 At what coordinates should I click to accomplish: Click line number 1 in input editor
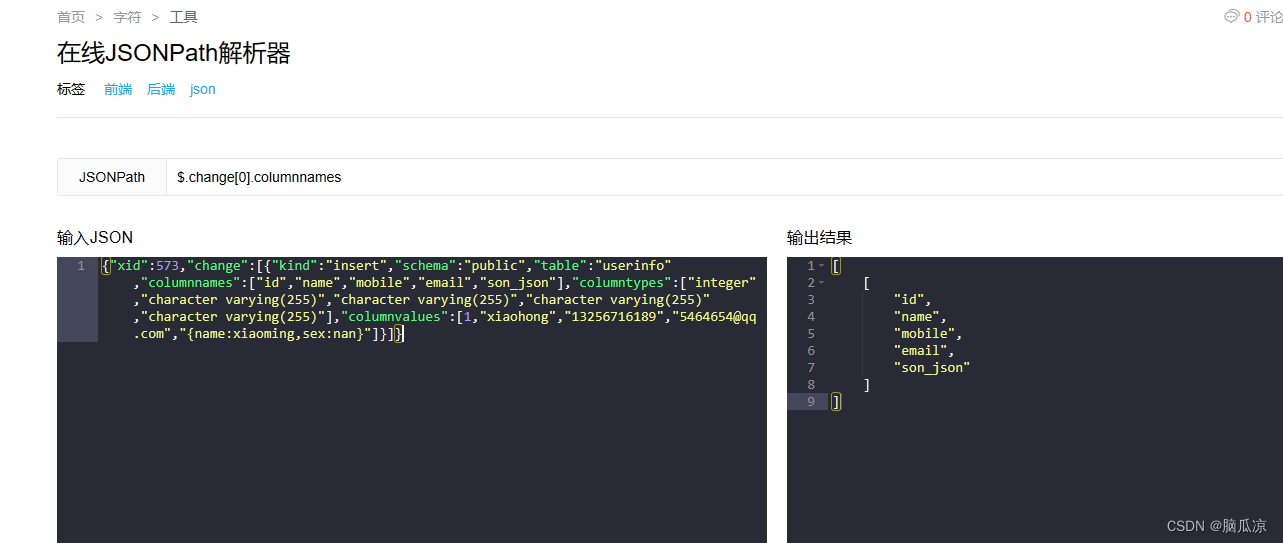point(81,266)
